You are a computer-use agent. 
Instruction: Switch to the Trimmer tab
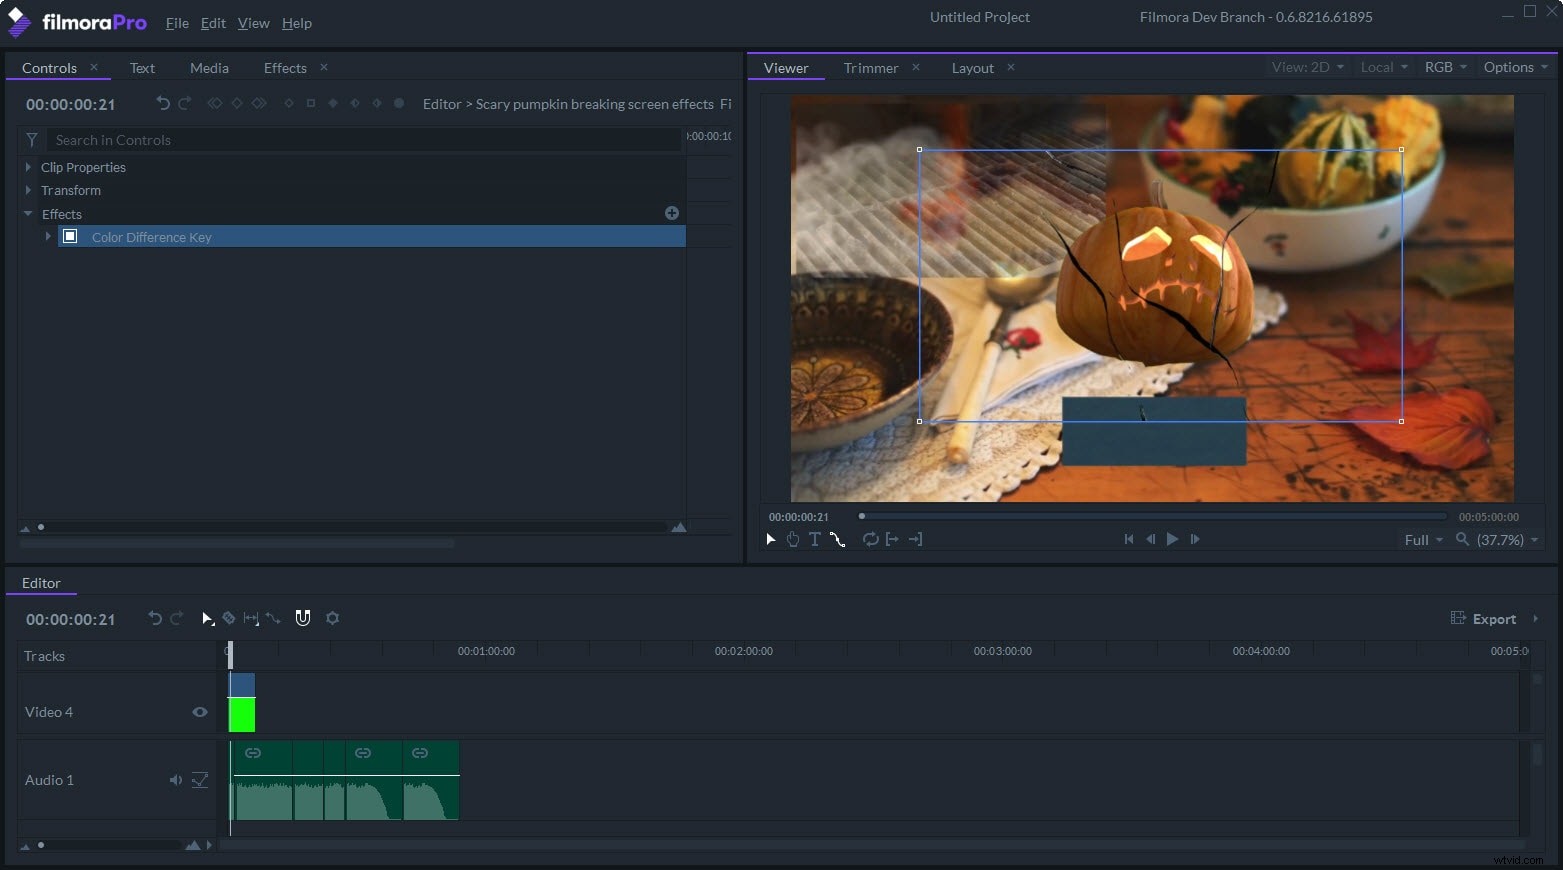pos(870,67)
